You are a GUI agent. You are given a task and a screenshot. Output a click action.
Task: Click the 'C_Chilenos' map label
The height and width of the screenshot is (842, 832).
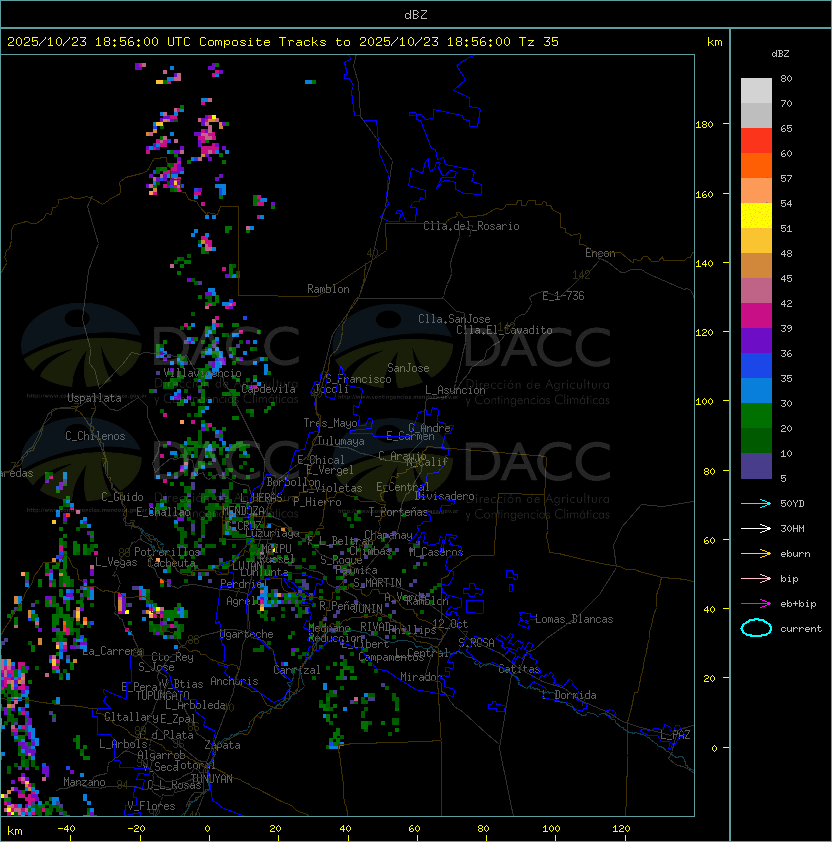pos(95,436)
